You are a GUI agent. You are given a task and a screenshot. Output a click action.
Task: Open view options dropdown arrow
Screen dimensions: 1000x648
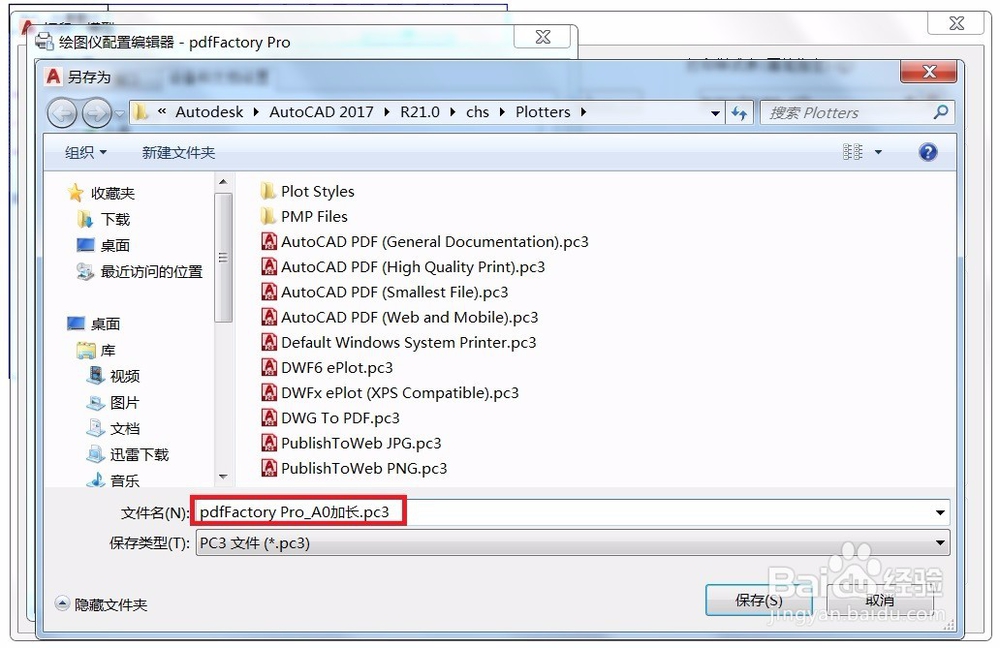[878, 152]
